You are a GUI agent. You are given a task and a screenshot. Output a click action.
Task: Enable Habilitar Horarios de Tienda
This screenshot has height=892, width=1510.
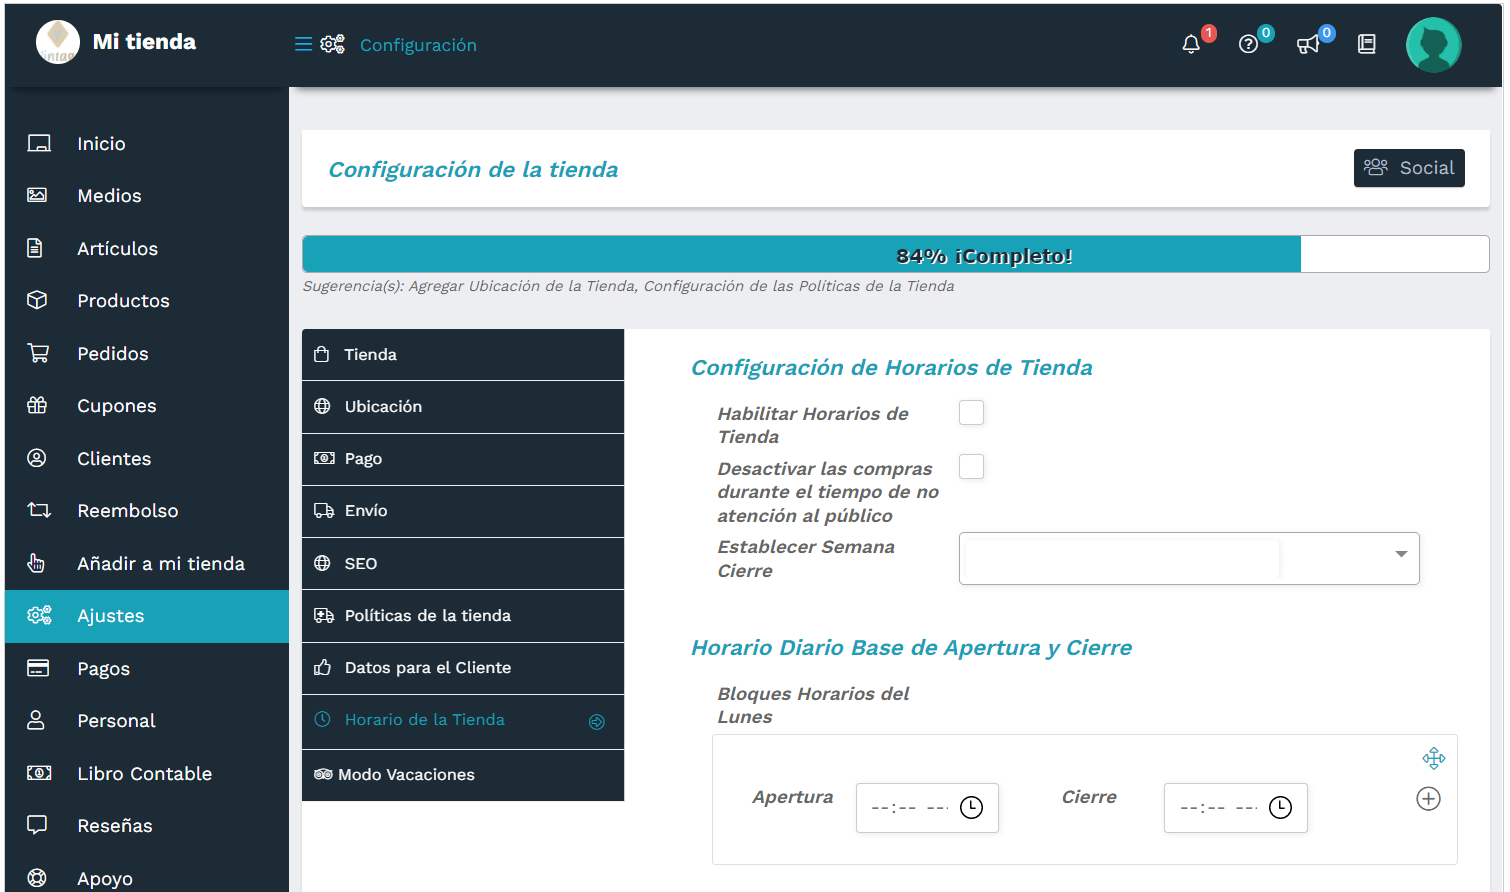coord(971,412)
